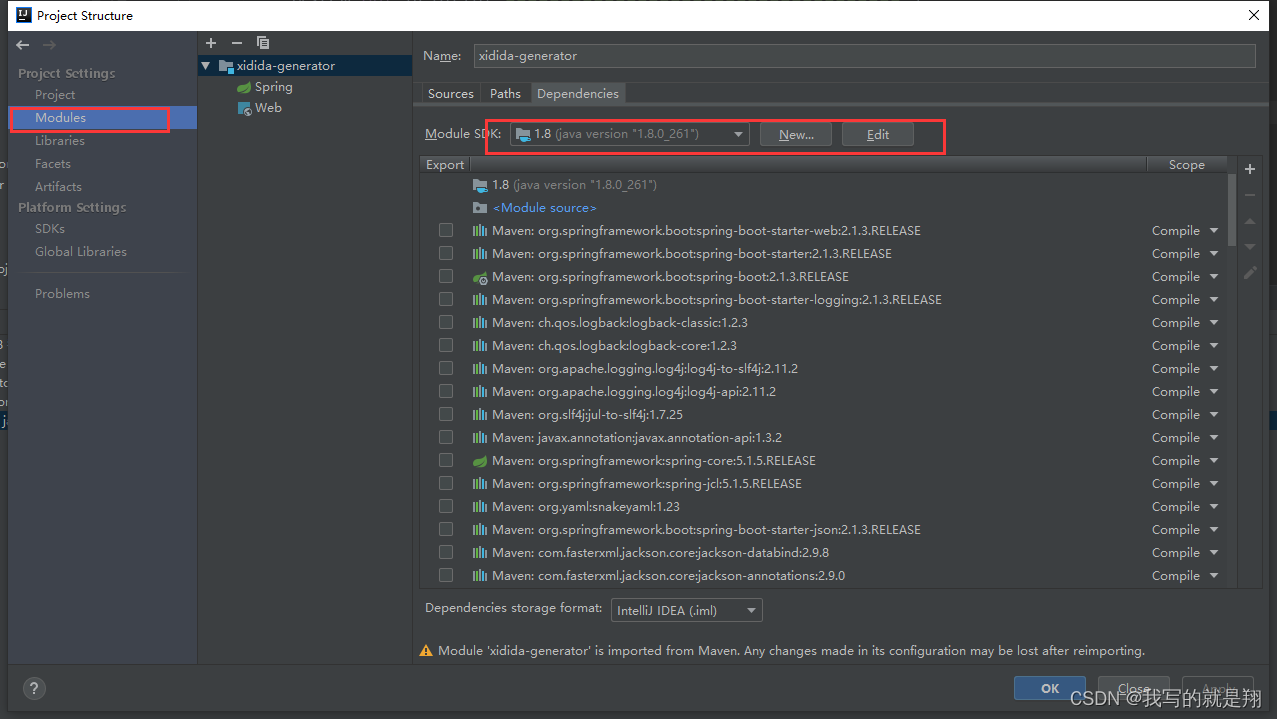Image resolution: width=1277 pixels, height=719 pixels.
Task: Check export for spring-boot-starter-web
Action: (x=446, y=231)
